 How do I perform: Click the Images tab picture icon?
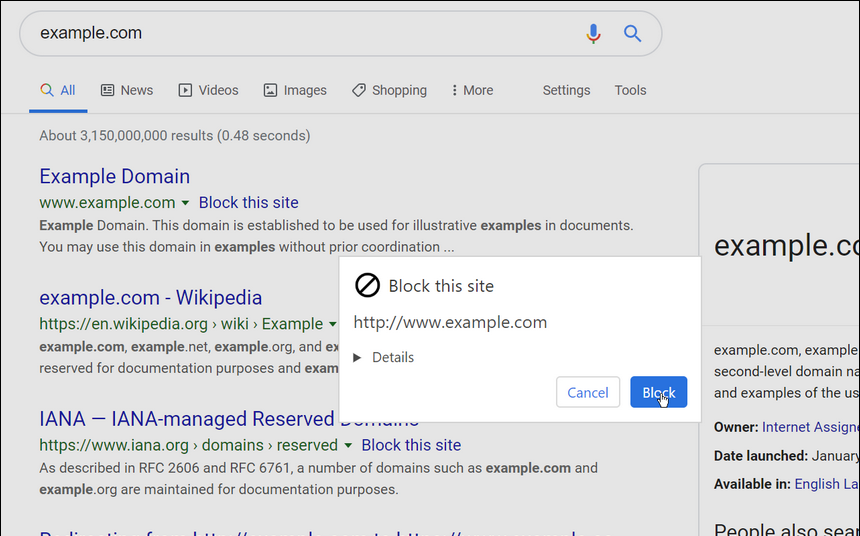point(270,90)
